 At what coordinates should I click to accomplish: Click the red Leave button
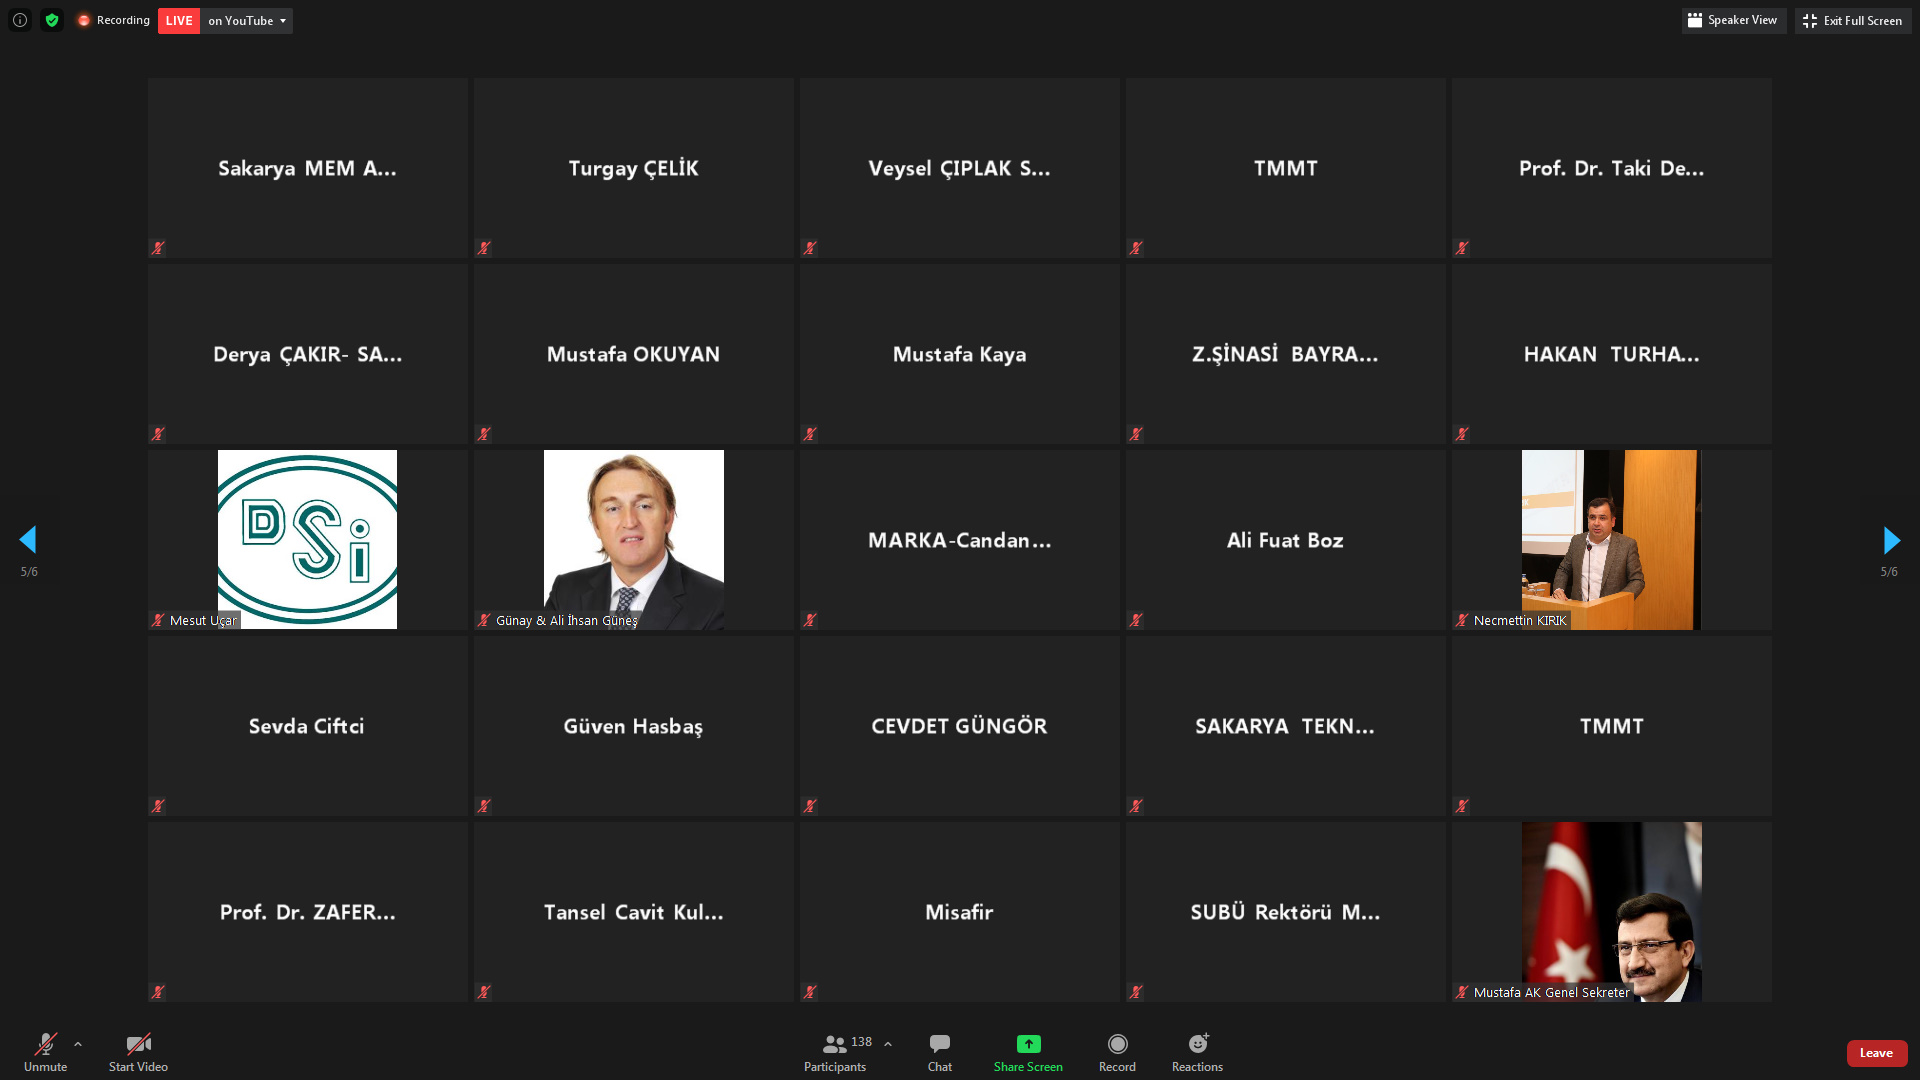click(x=1876, y=1053)
